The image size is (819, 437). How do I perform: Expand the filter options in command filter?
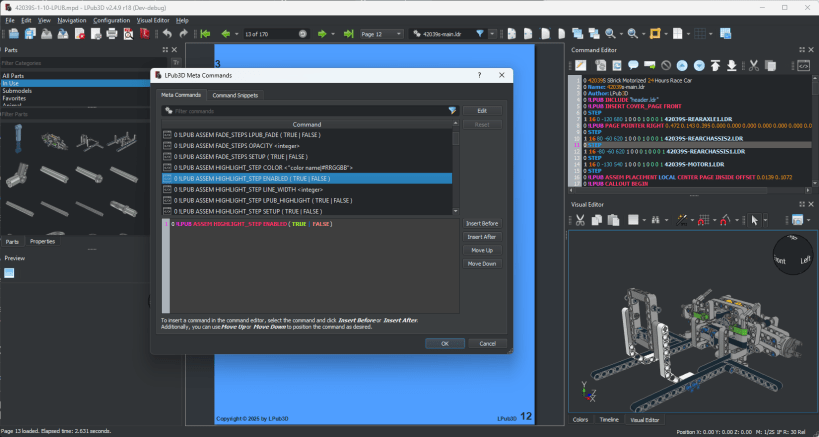tap(452, 110)
